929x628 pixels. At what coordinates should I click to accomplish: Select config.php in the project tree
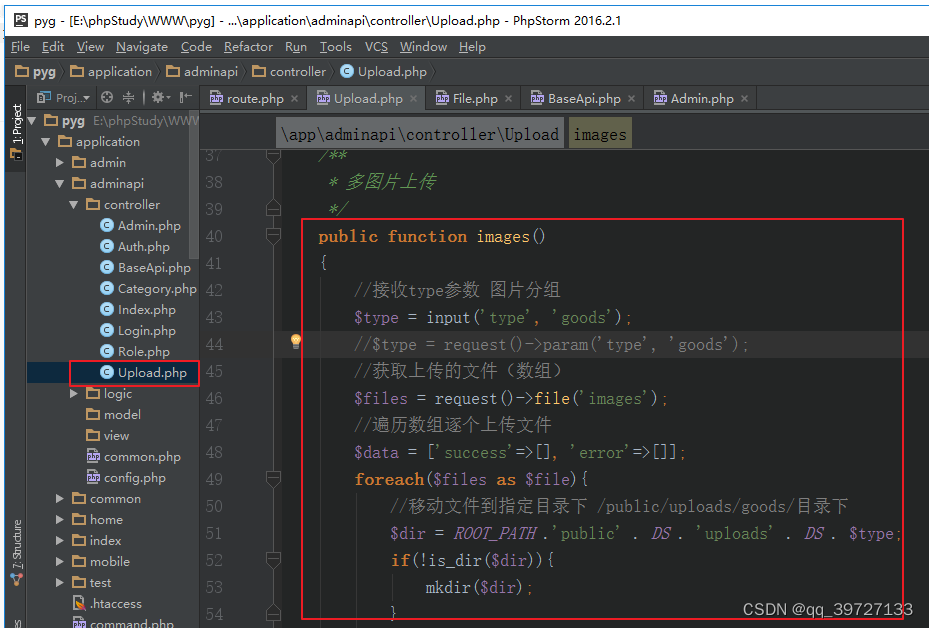126,478
